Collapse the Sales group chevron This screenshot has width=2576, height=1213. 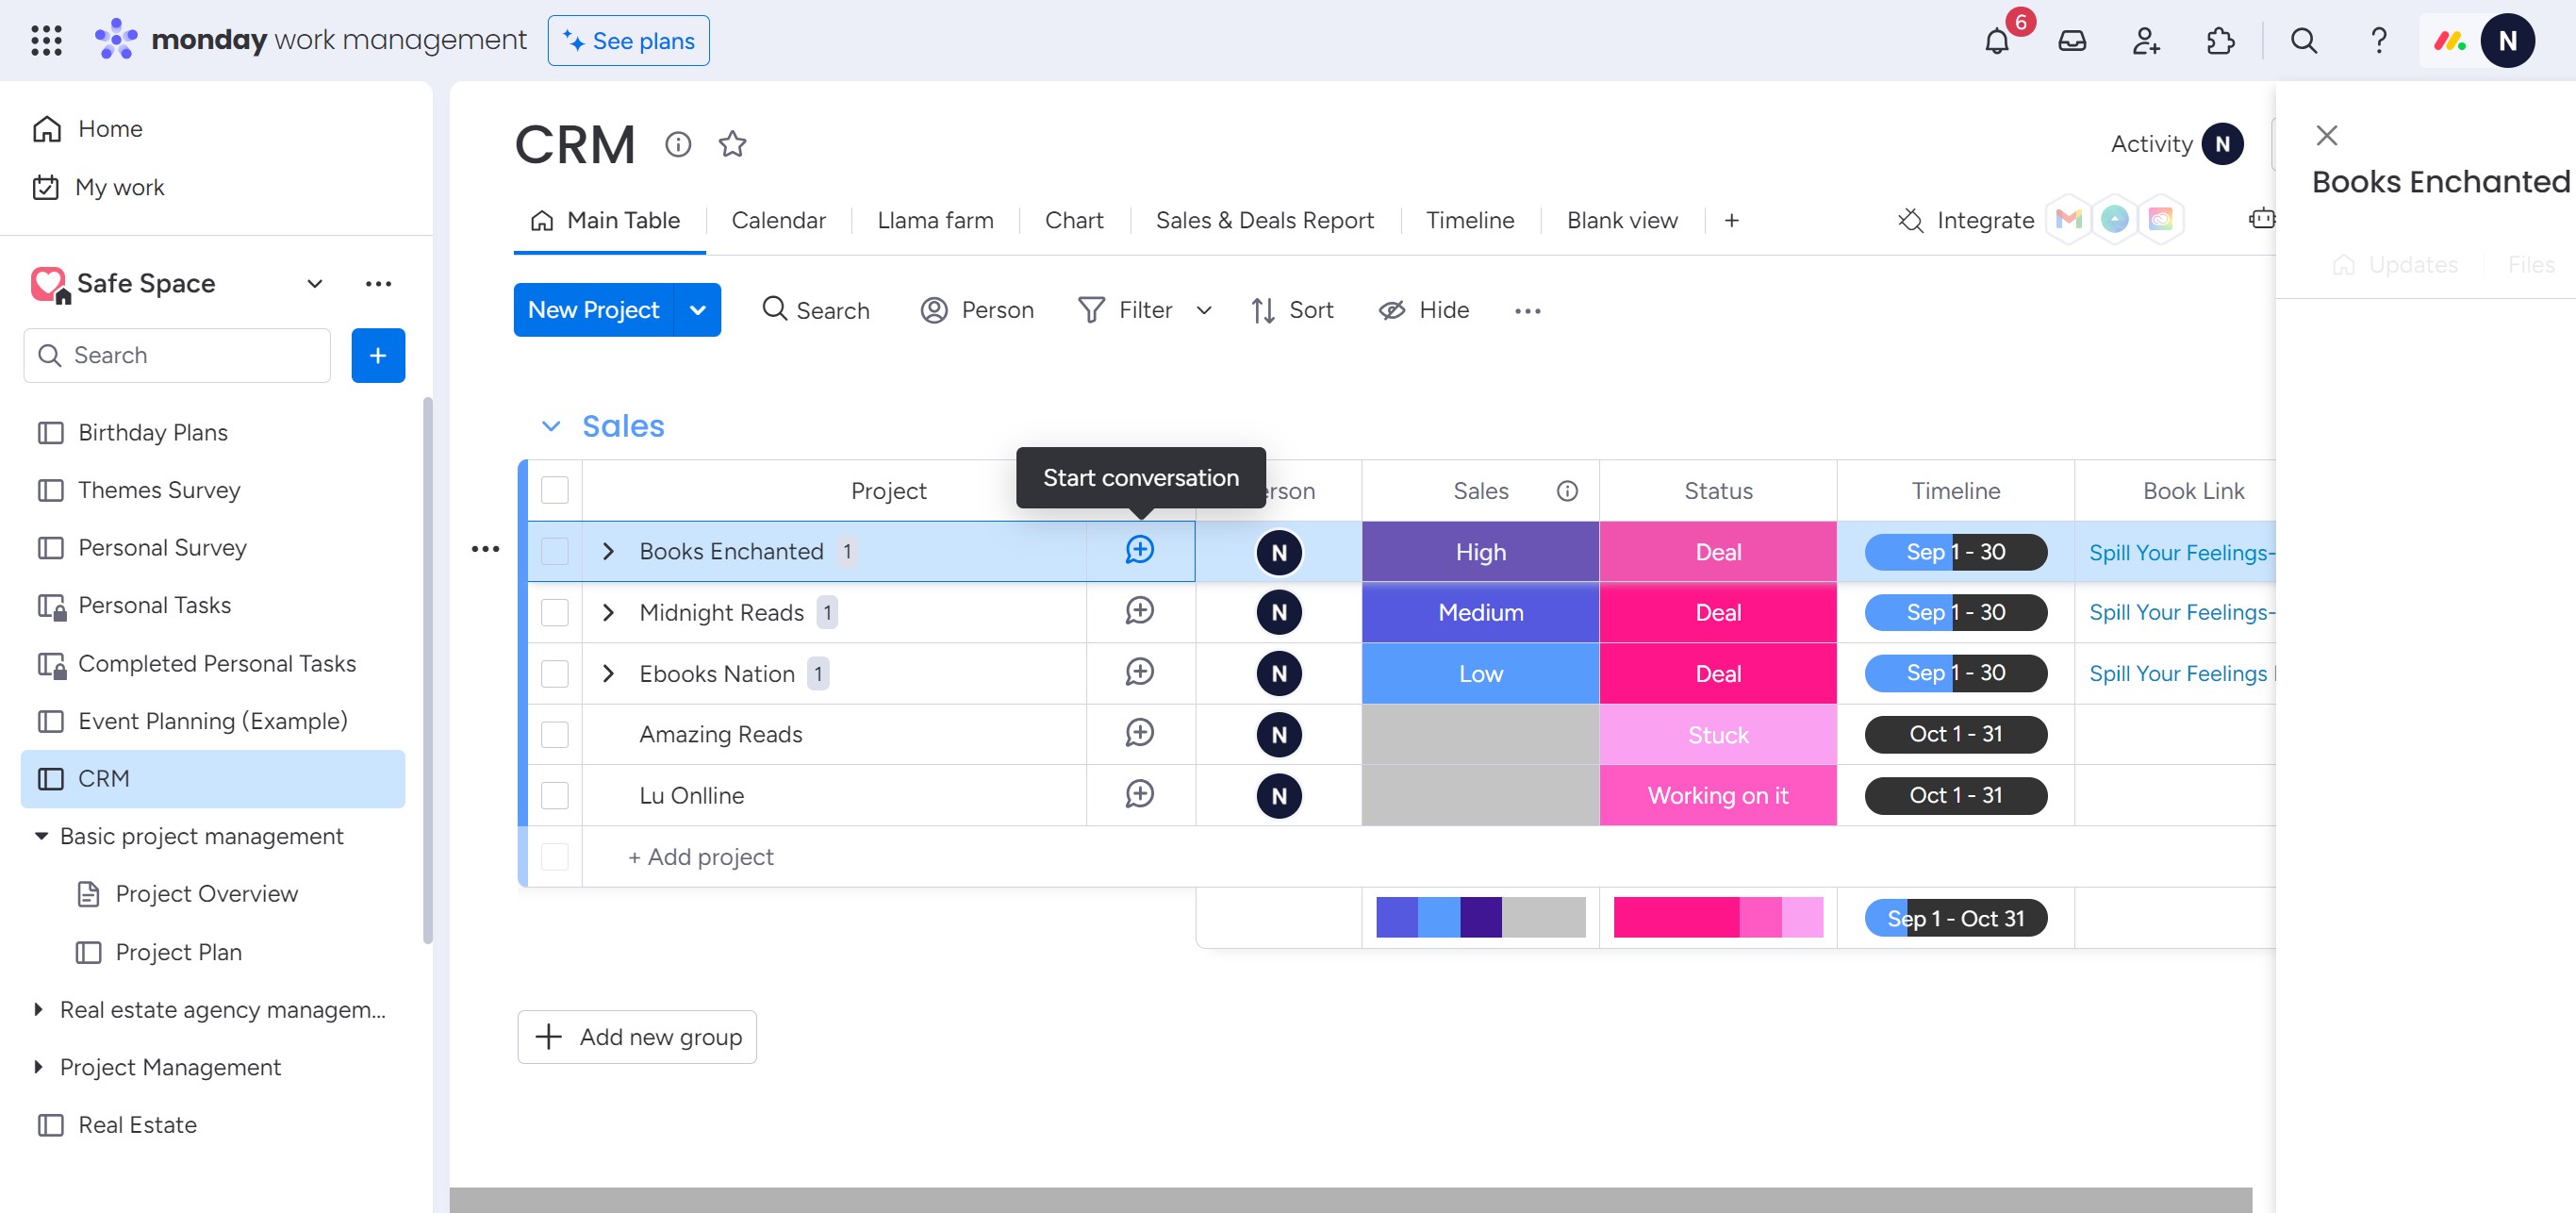tap(550, 426)
